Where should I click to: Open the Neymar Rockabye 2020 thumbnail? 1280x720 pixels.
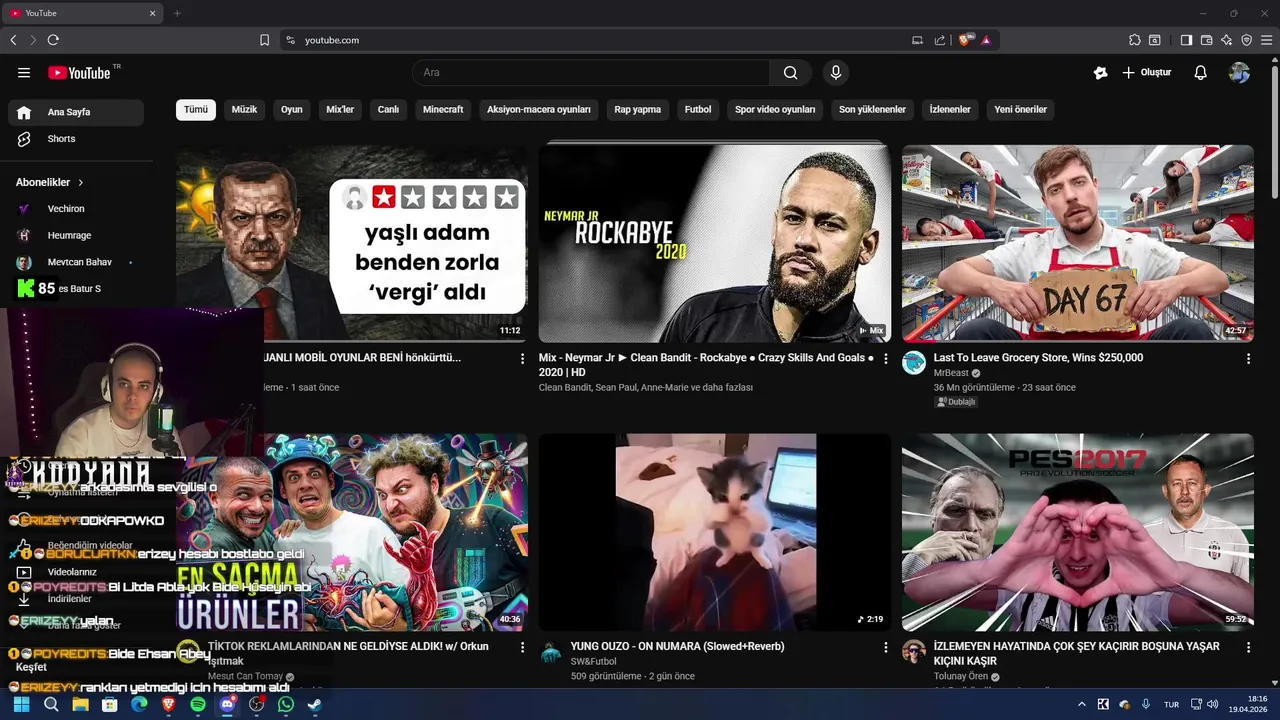pos(714,244)
